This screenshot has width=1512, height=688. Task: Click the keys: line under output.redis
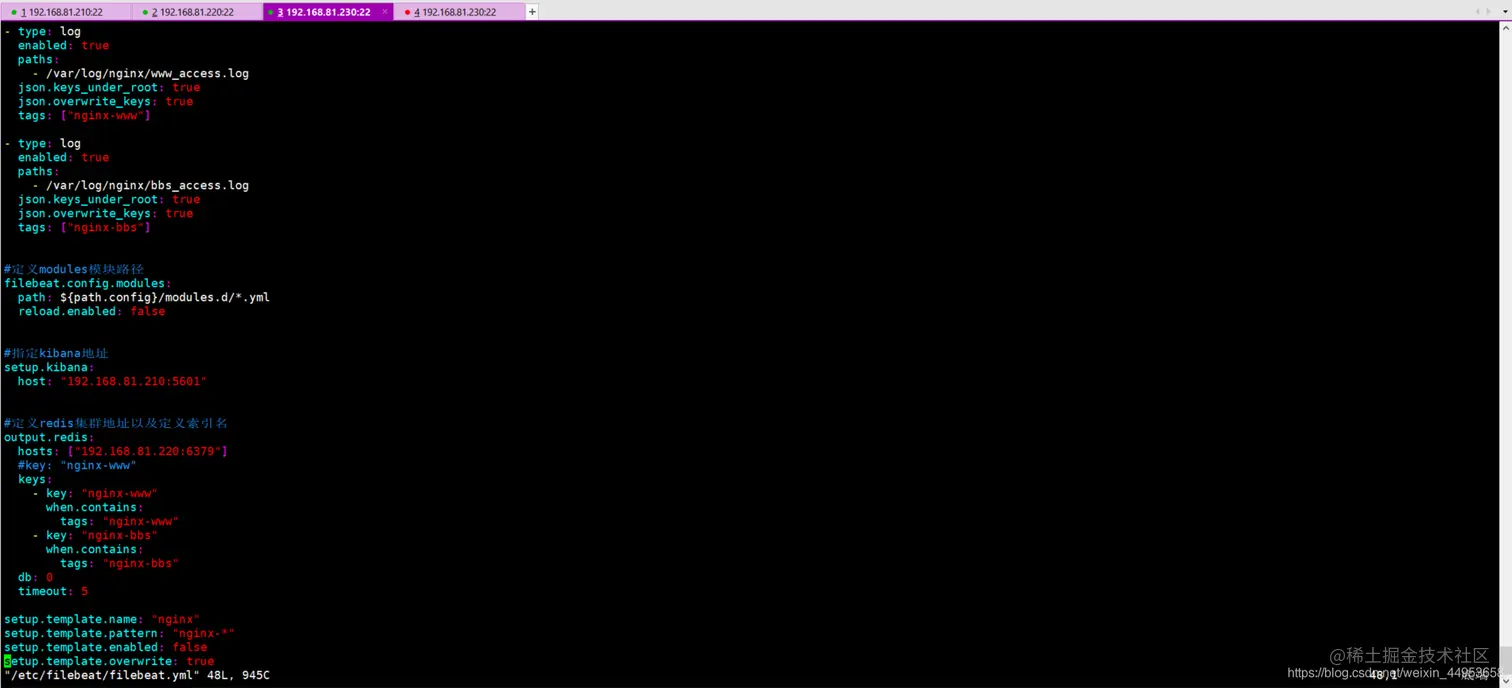[x=35, y=479]
